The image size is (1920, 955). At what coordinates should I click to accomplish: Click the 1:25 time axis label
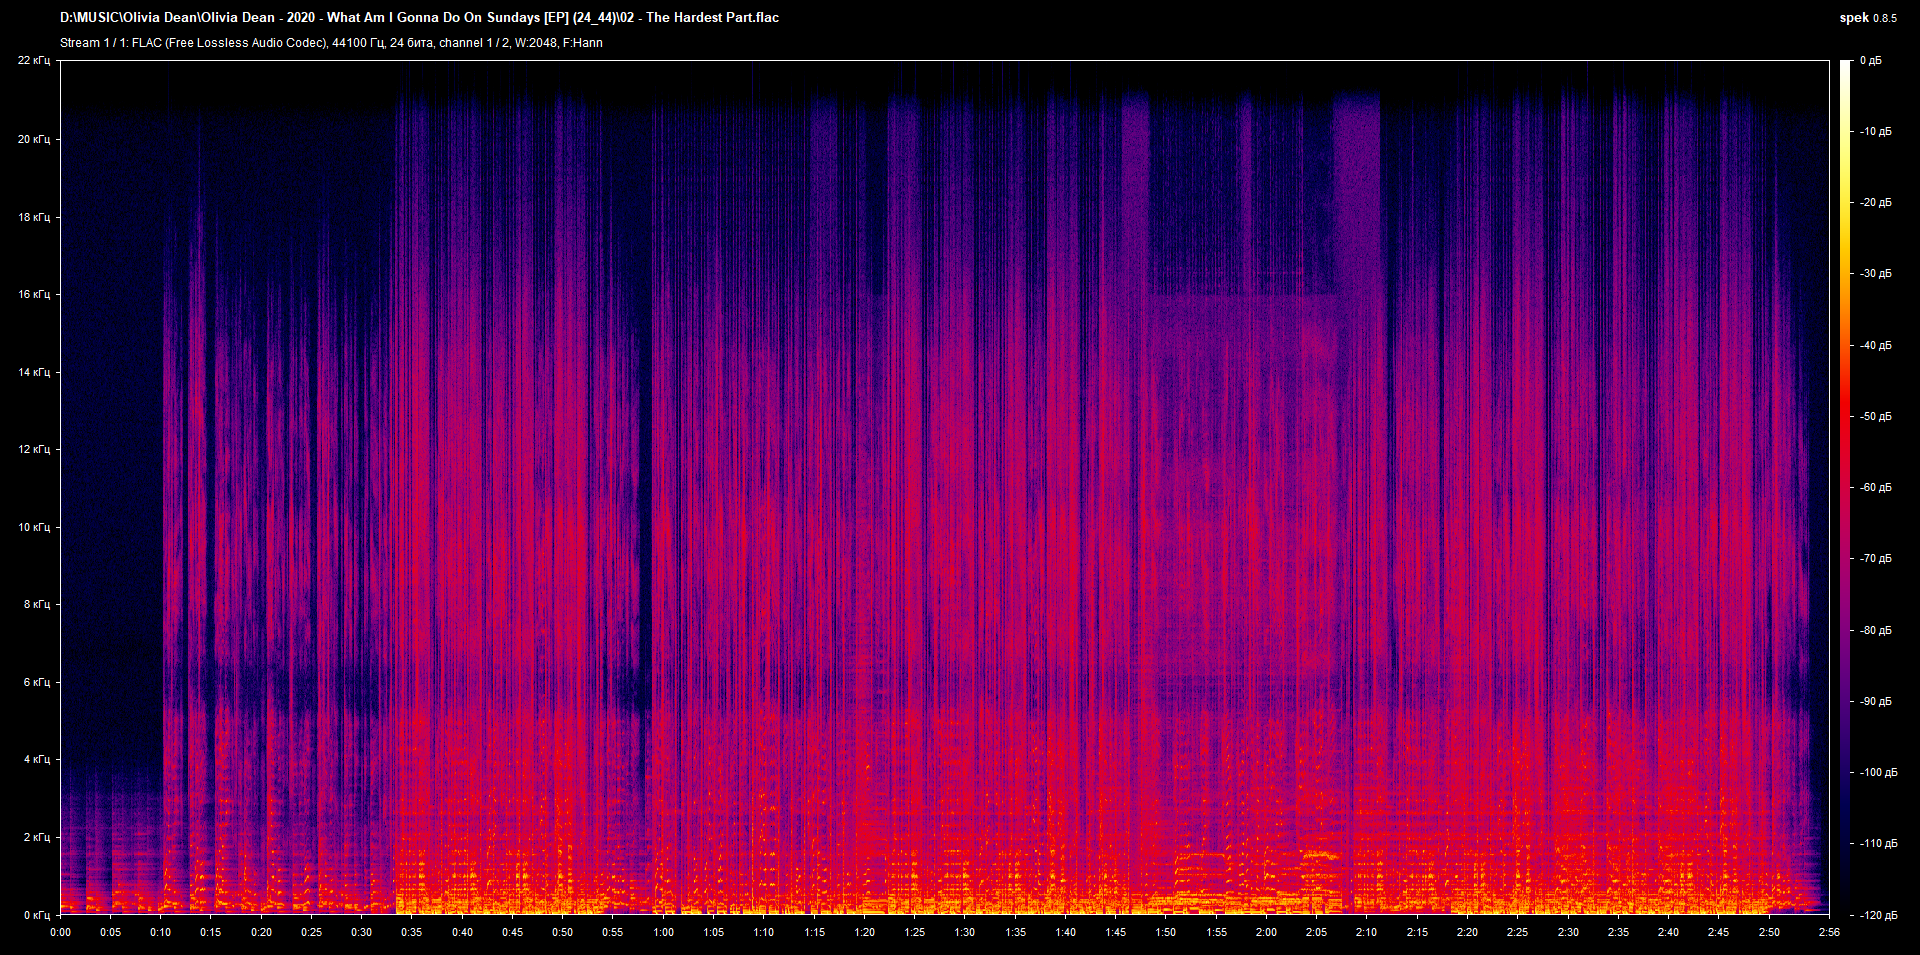tap(915, 932)
